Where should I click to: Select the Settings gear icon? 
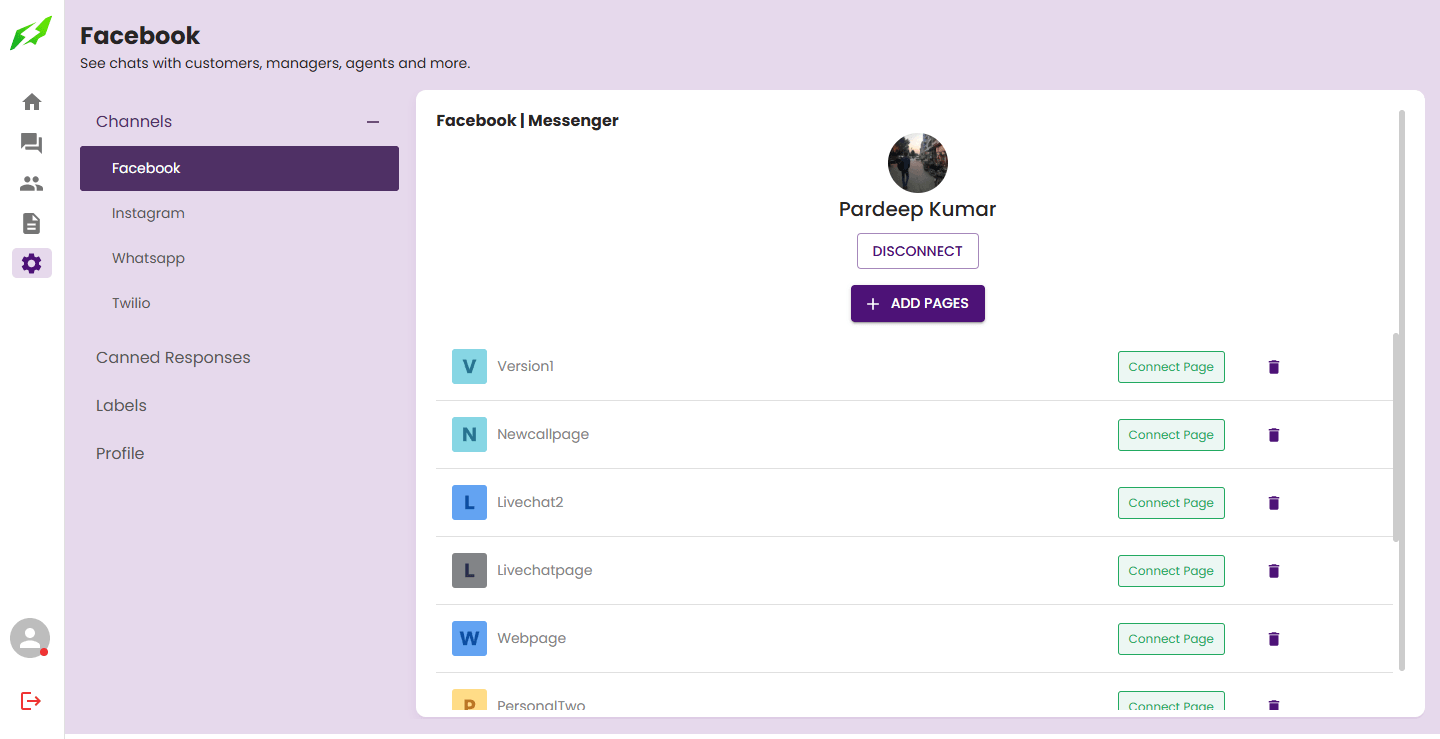tap(32, 263)
